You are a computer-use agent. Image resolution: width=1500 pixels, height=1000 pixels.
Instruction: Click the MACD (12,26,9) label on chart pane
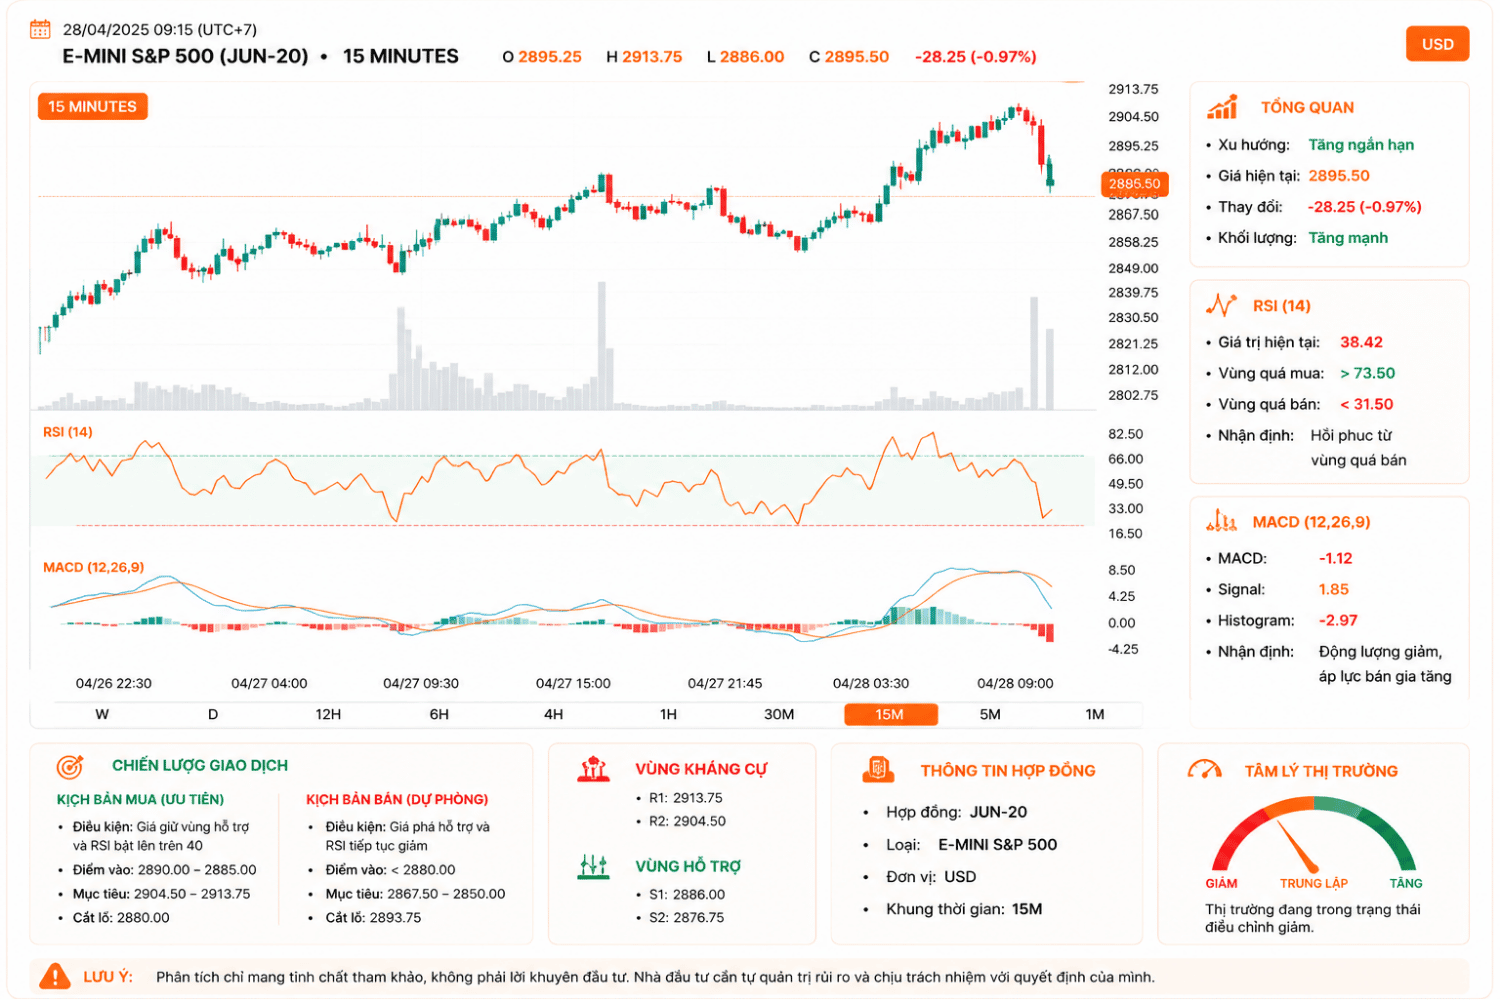click(93, 567)
